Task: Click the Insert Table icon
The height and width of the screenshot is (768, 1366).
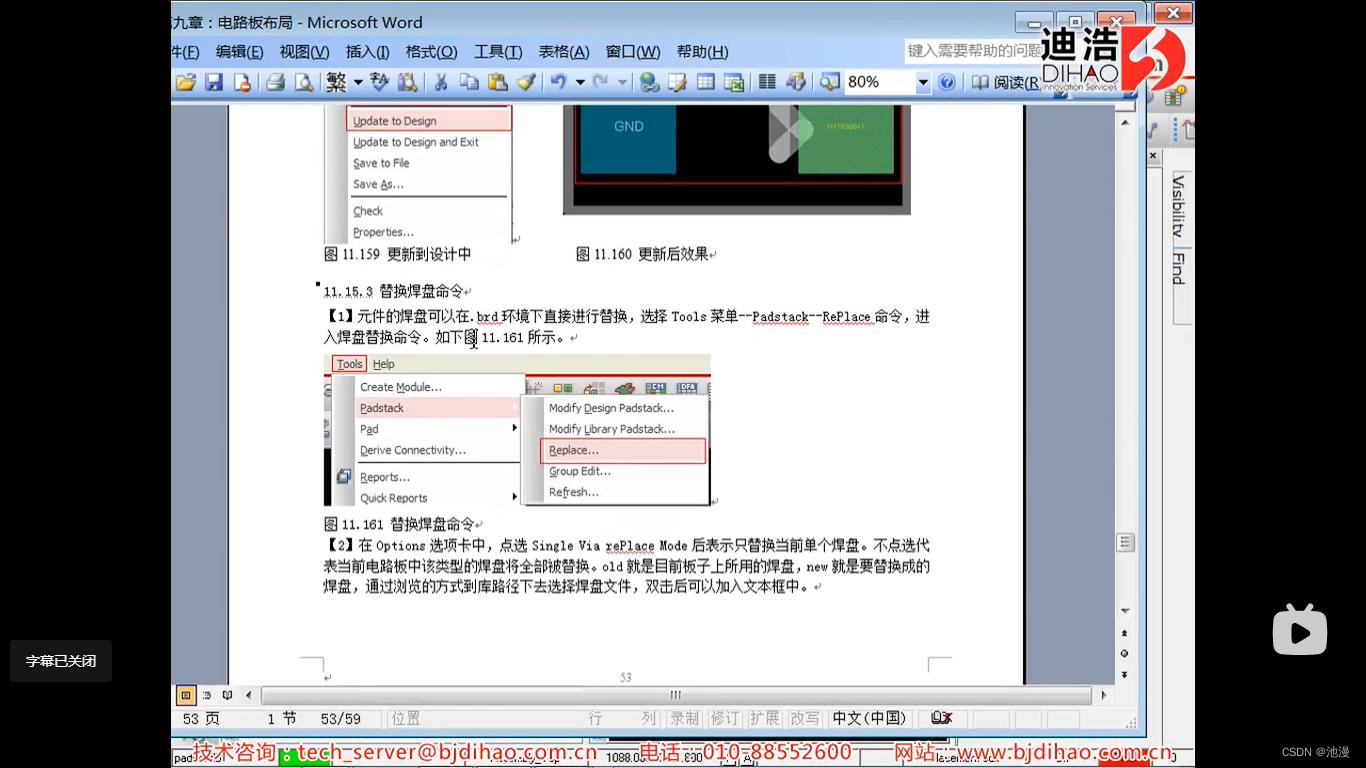Action: coord(705,82)
